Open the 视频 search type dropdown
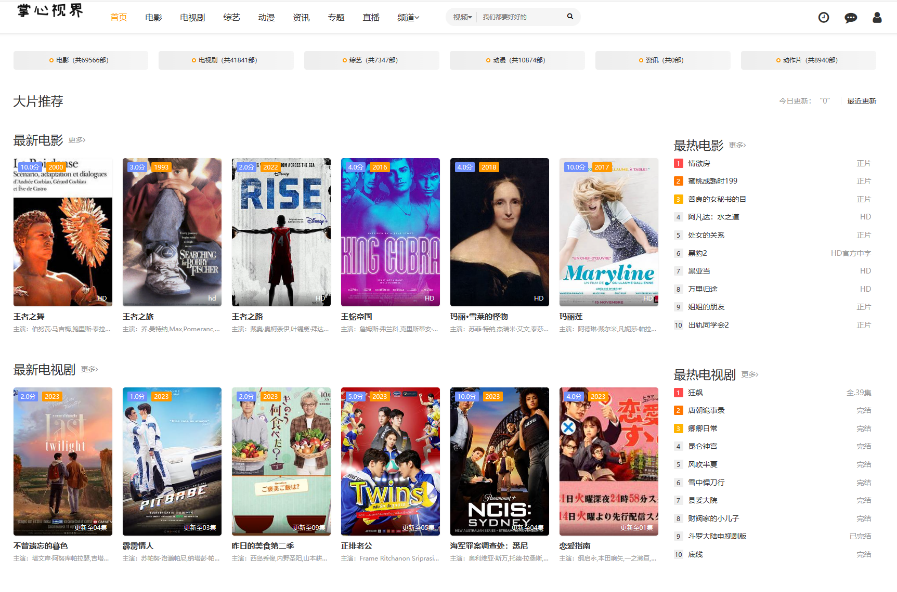The width and height of the screenshot is (897, 592). (462, 17)
